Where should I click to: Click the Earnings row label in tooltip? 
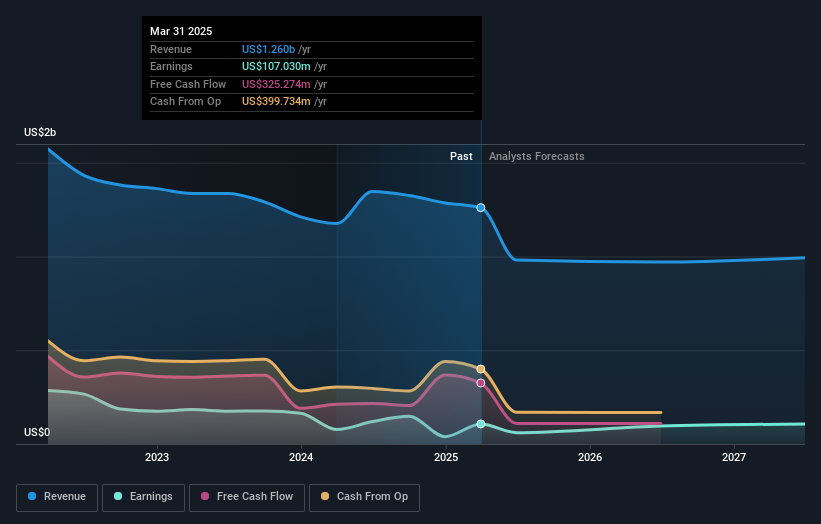tap(171, 66)
